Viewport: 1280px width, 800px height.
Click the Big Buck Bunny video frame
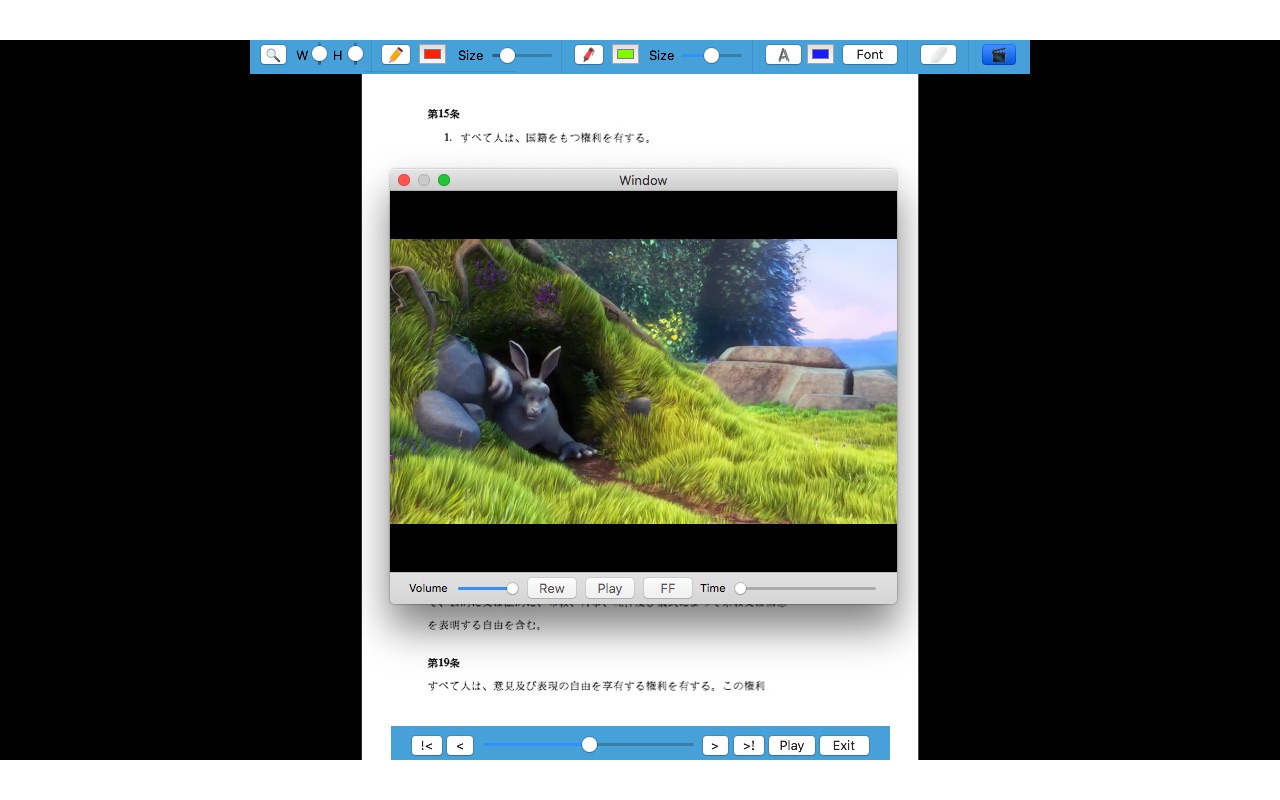[x=643, y=381]
